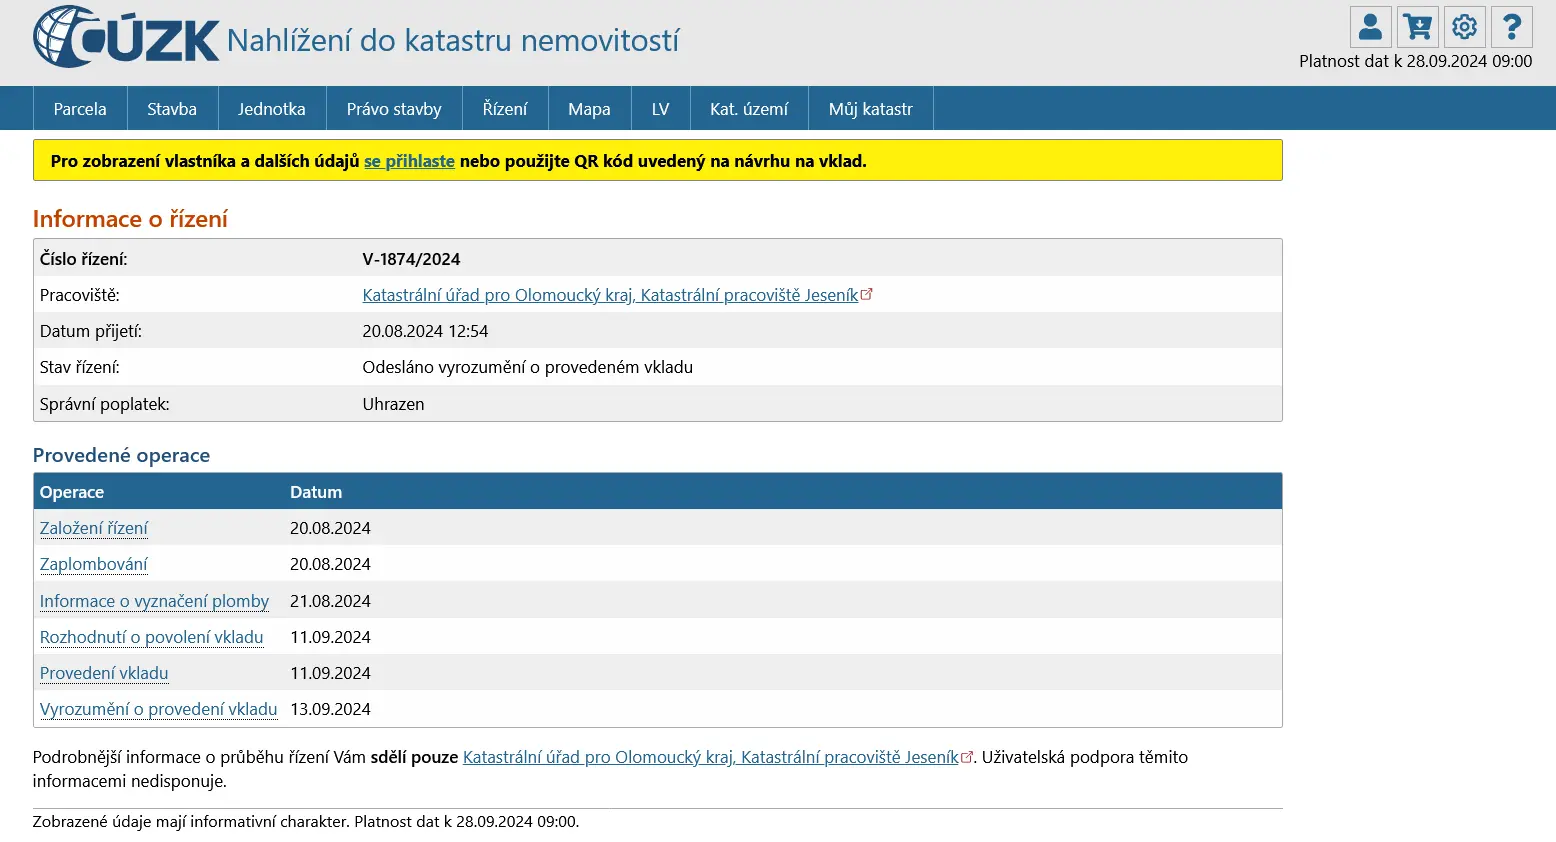Click Vyrozumění o provedení vkladu link
Image resolution: width=1556 pixels, height=842 pixels.
[158, 709]
